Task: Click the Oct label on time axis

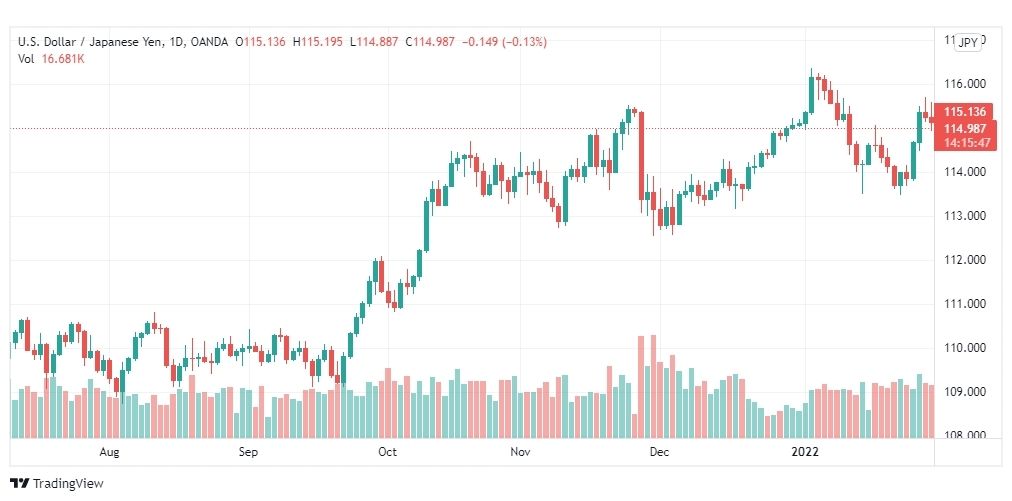Action: (387, 452)
